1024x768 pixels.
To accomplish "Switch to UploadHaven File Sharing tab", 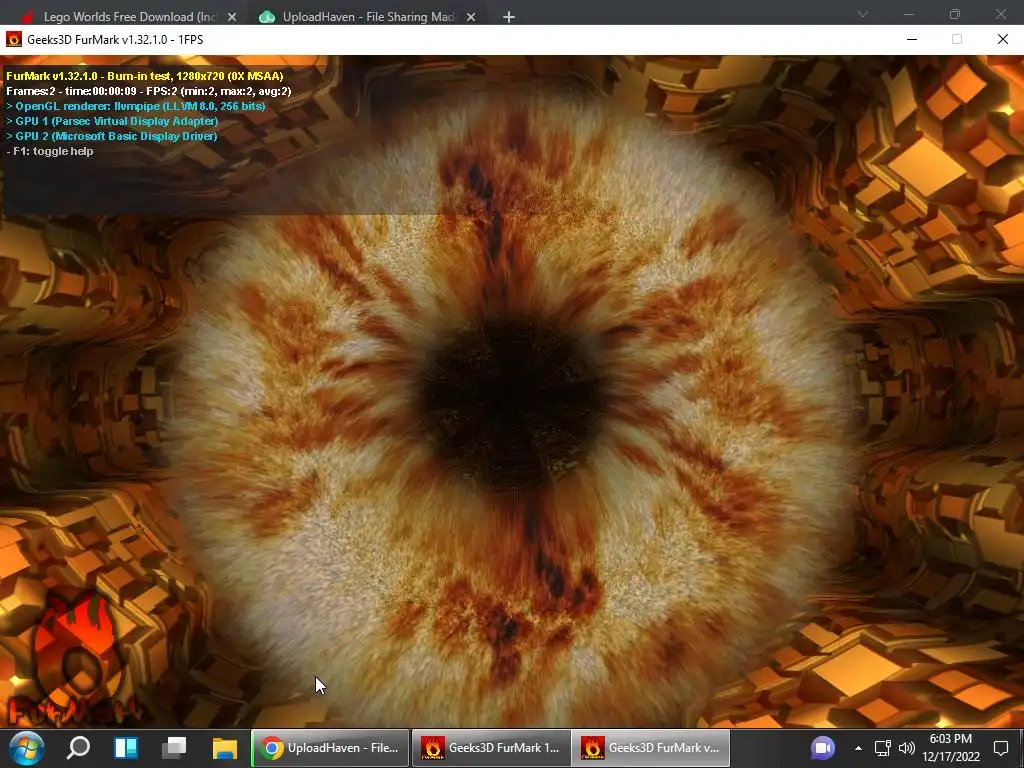I will (367, 16).
